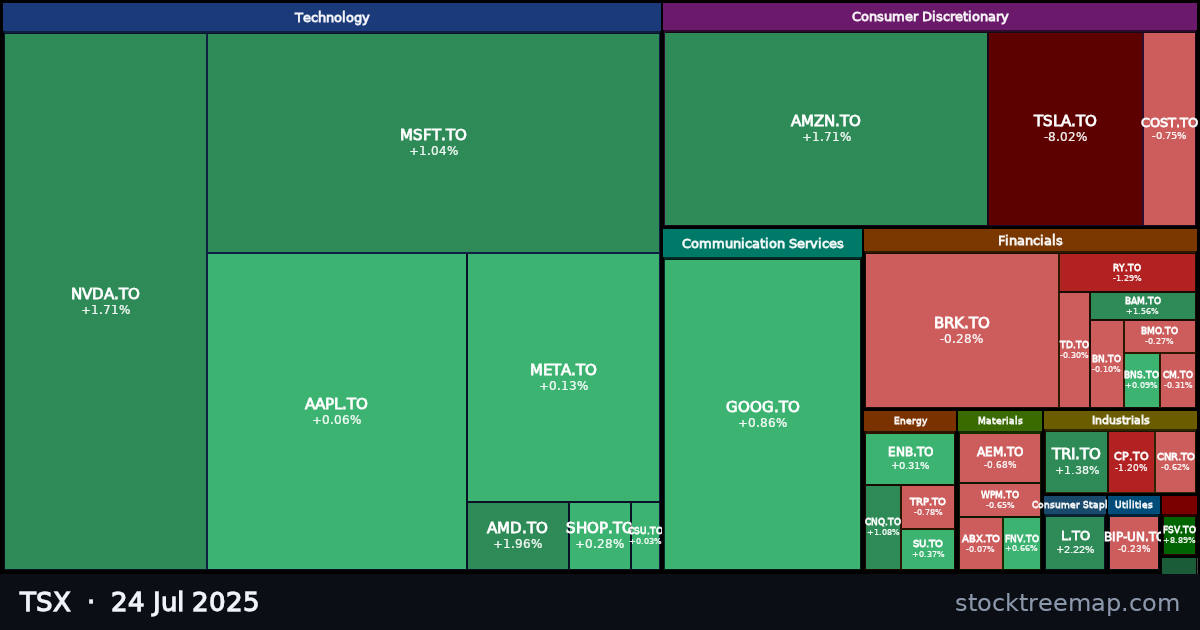Click the TSX 24 Jul 2025 title

click(x=139, y=602)
